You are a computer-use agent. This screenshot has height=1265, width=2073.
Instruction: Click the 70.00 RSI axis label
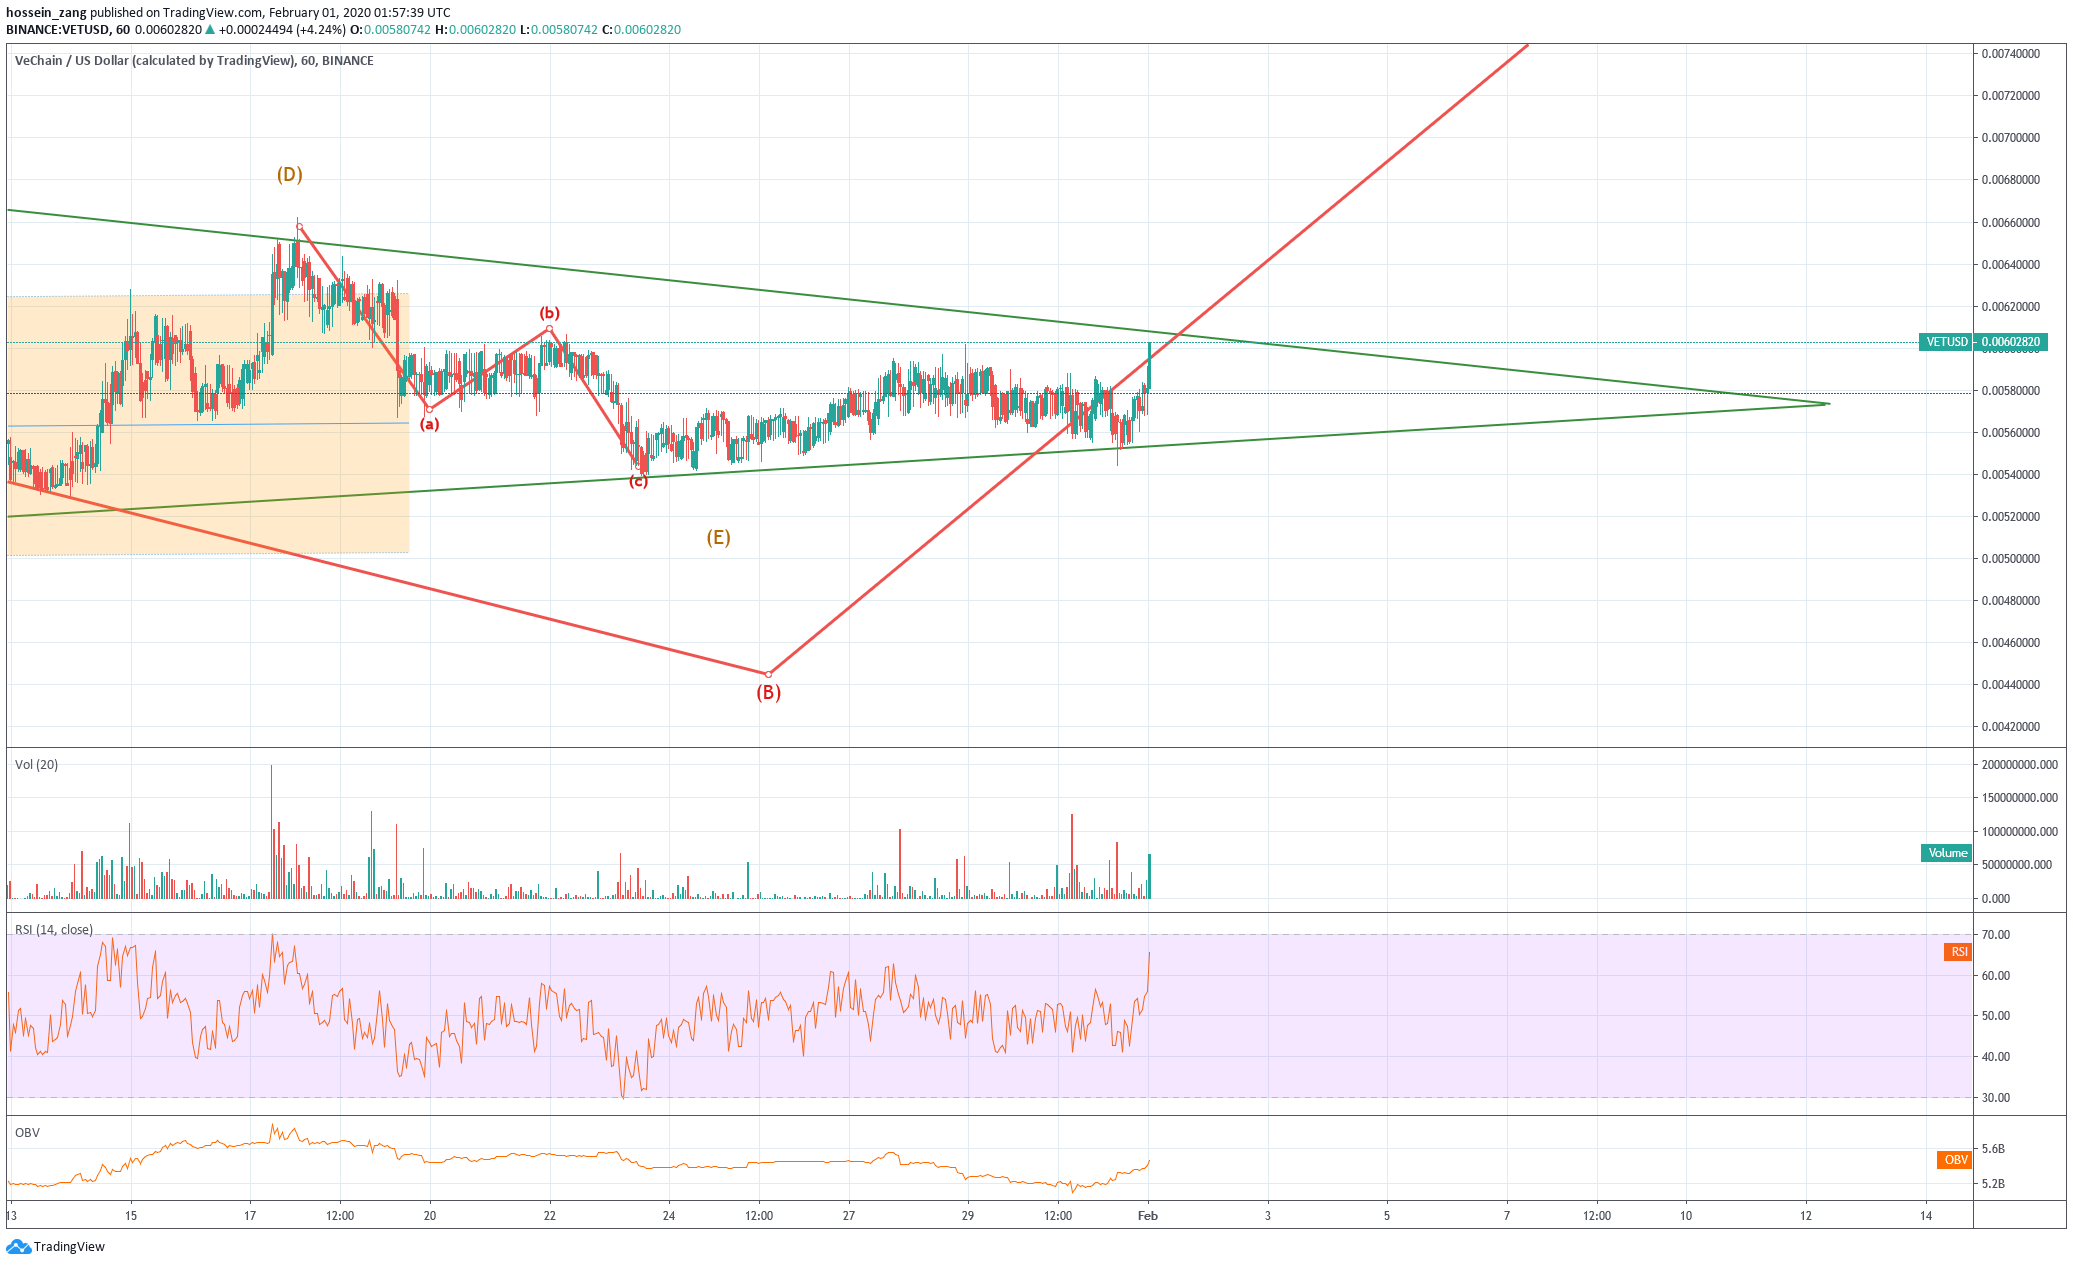1996,934
